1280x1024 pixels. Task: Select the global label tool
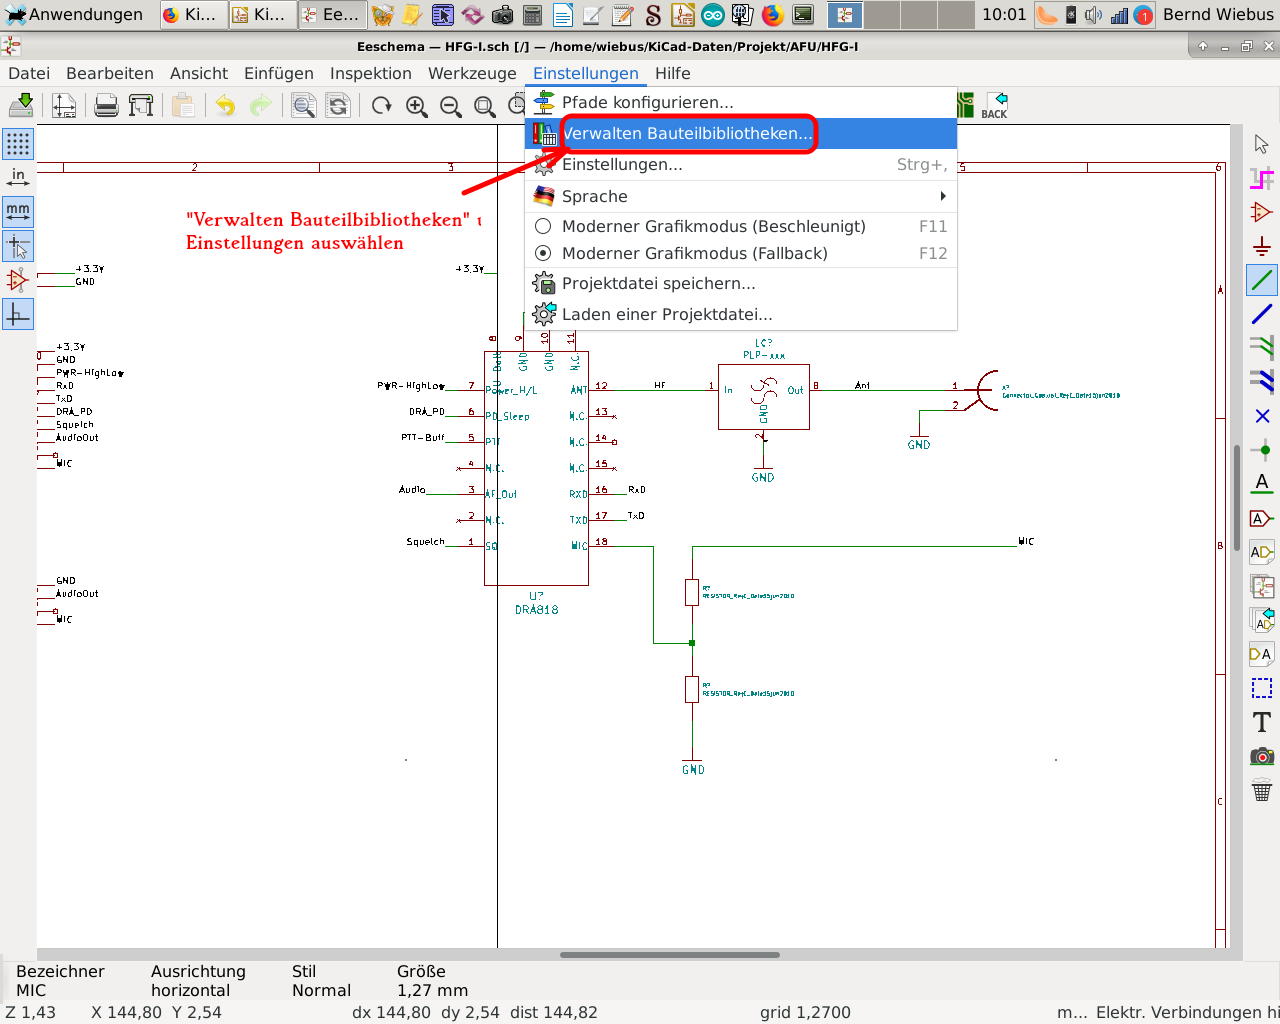pyautogui.click(x=1262, y=518)
